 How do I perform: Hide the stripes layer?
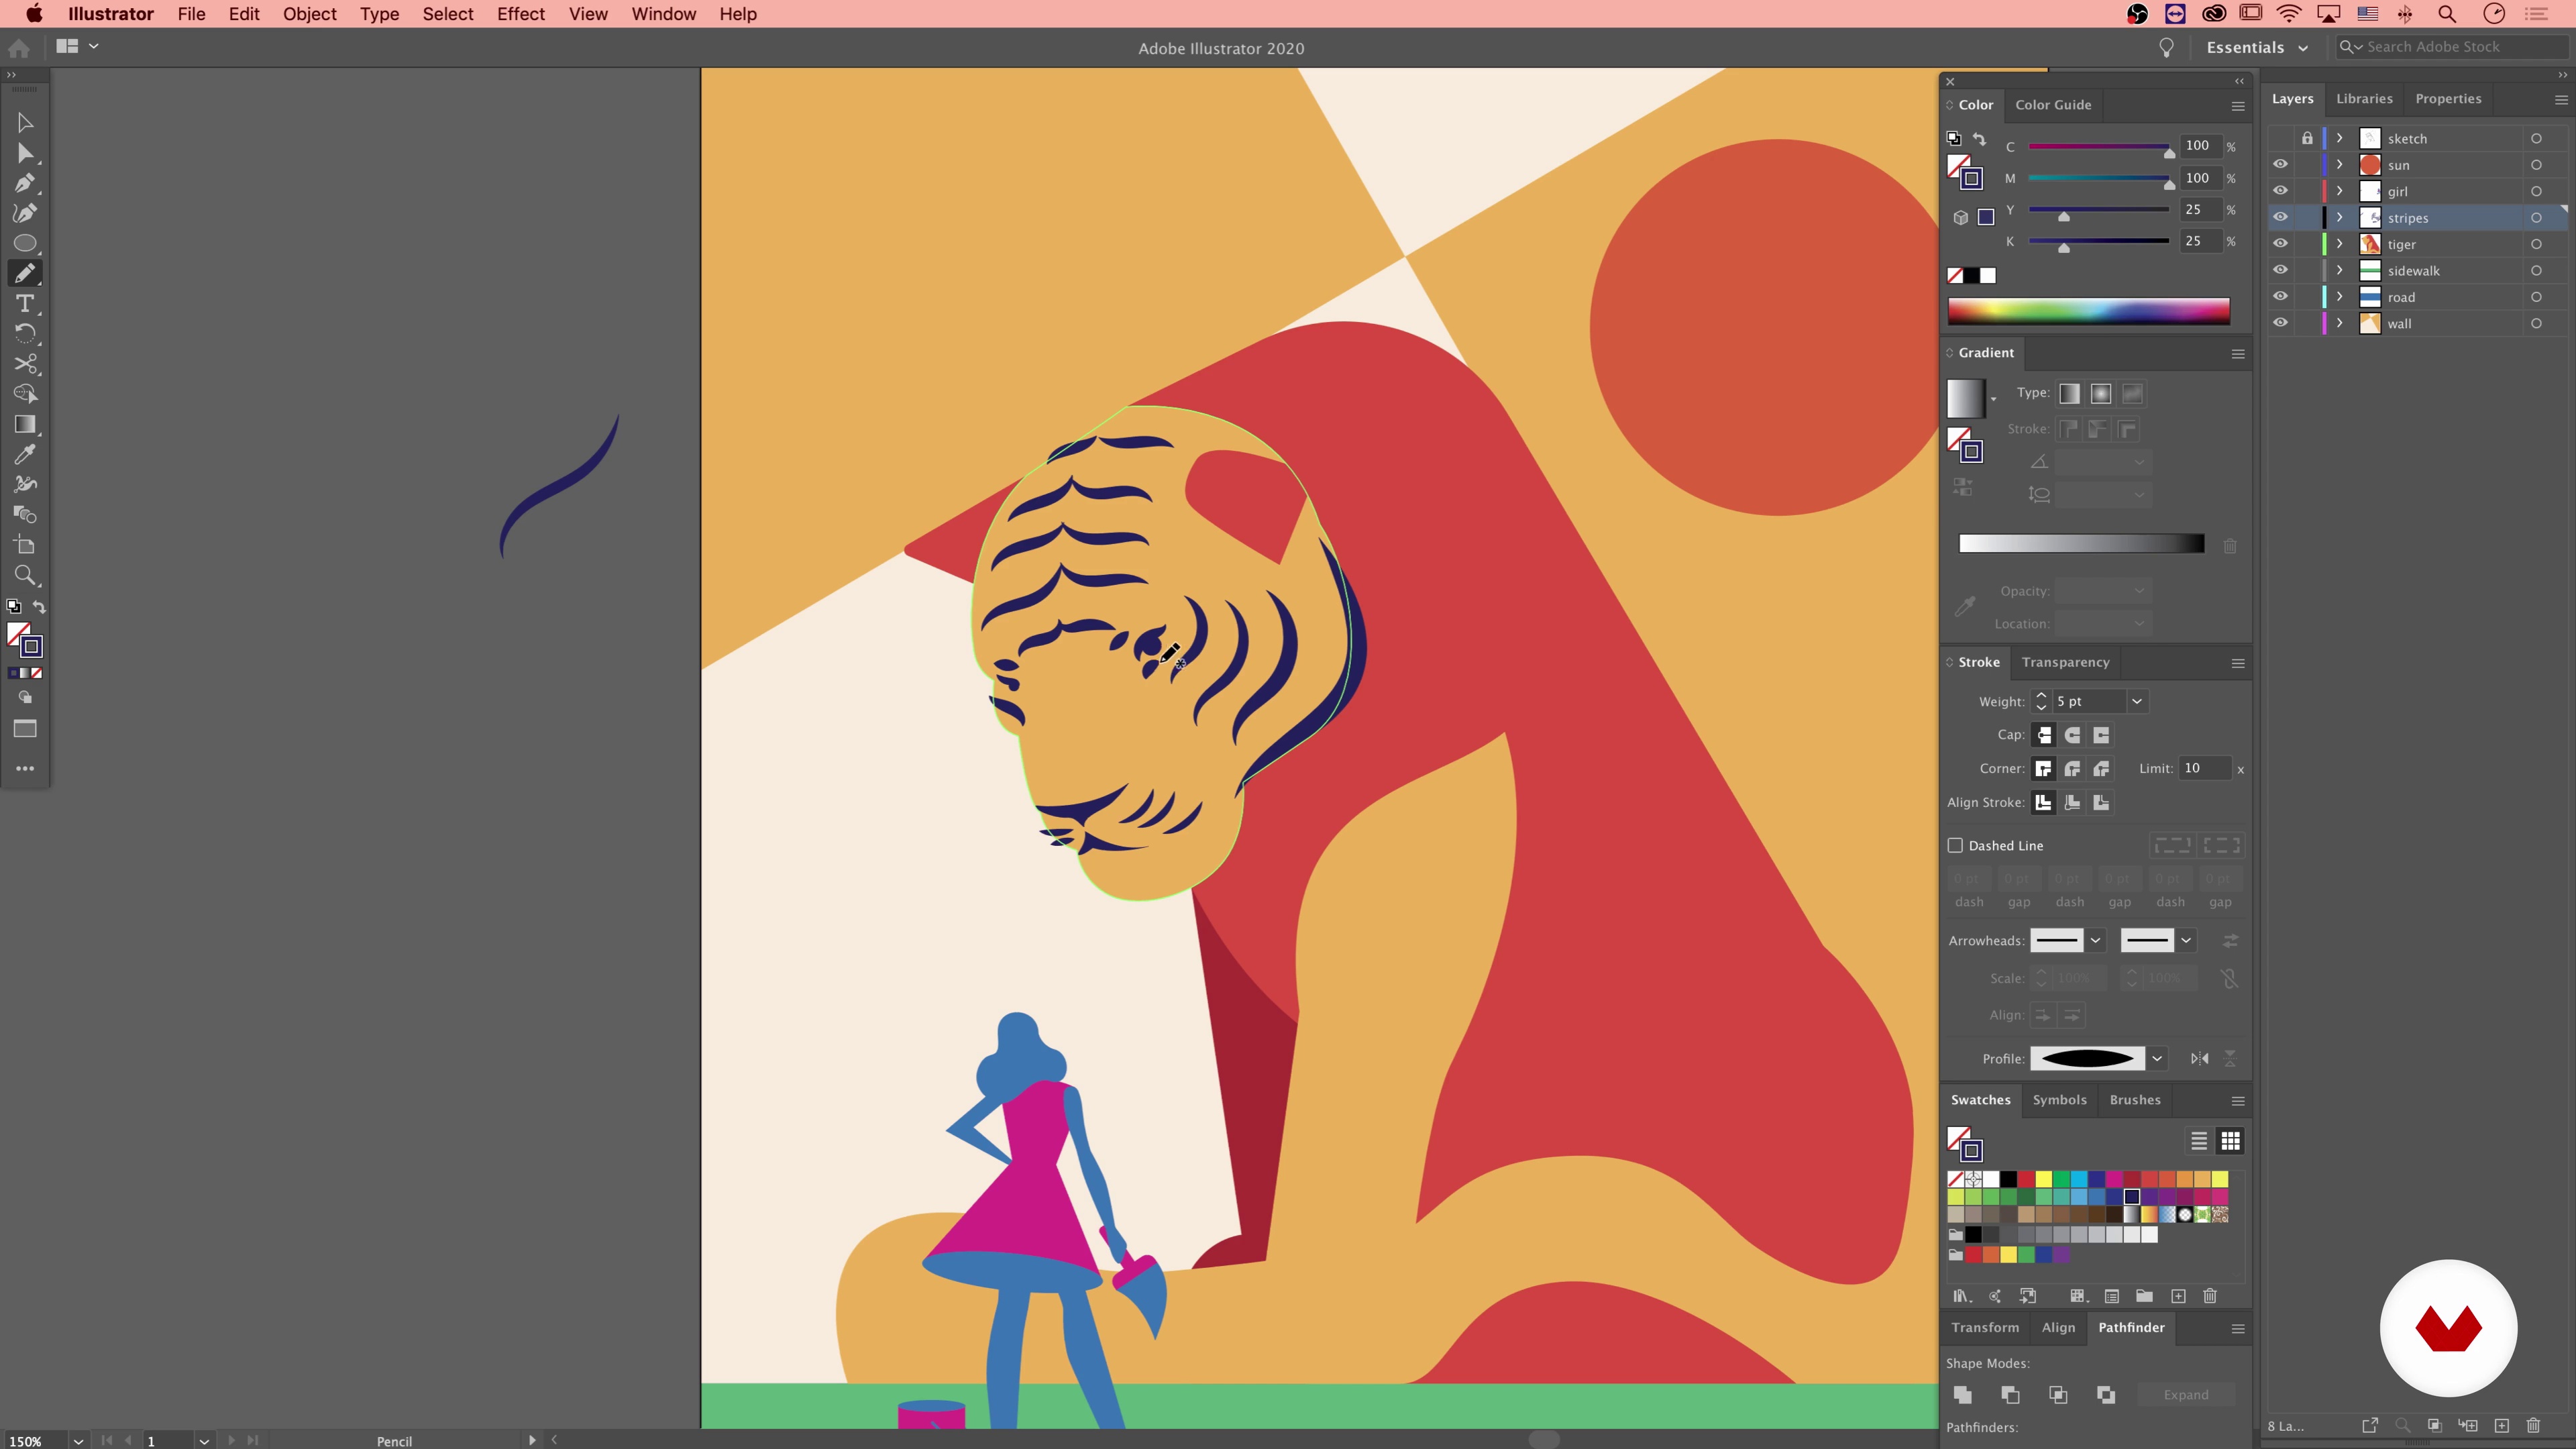[x=2280, y=217]
